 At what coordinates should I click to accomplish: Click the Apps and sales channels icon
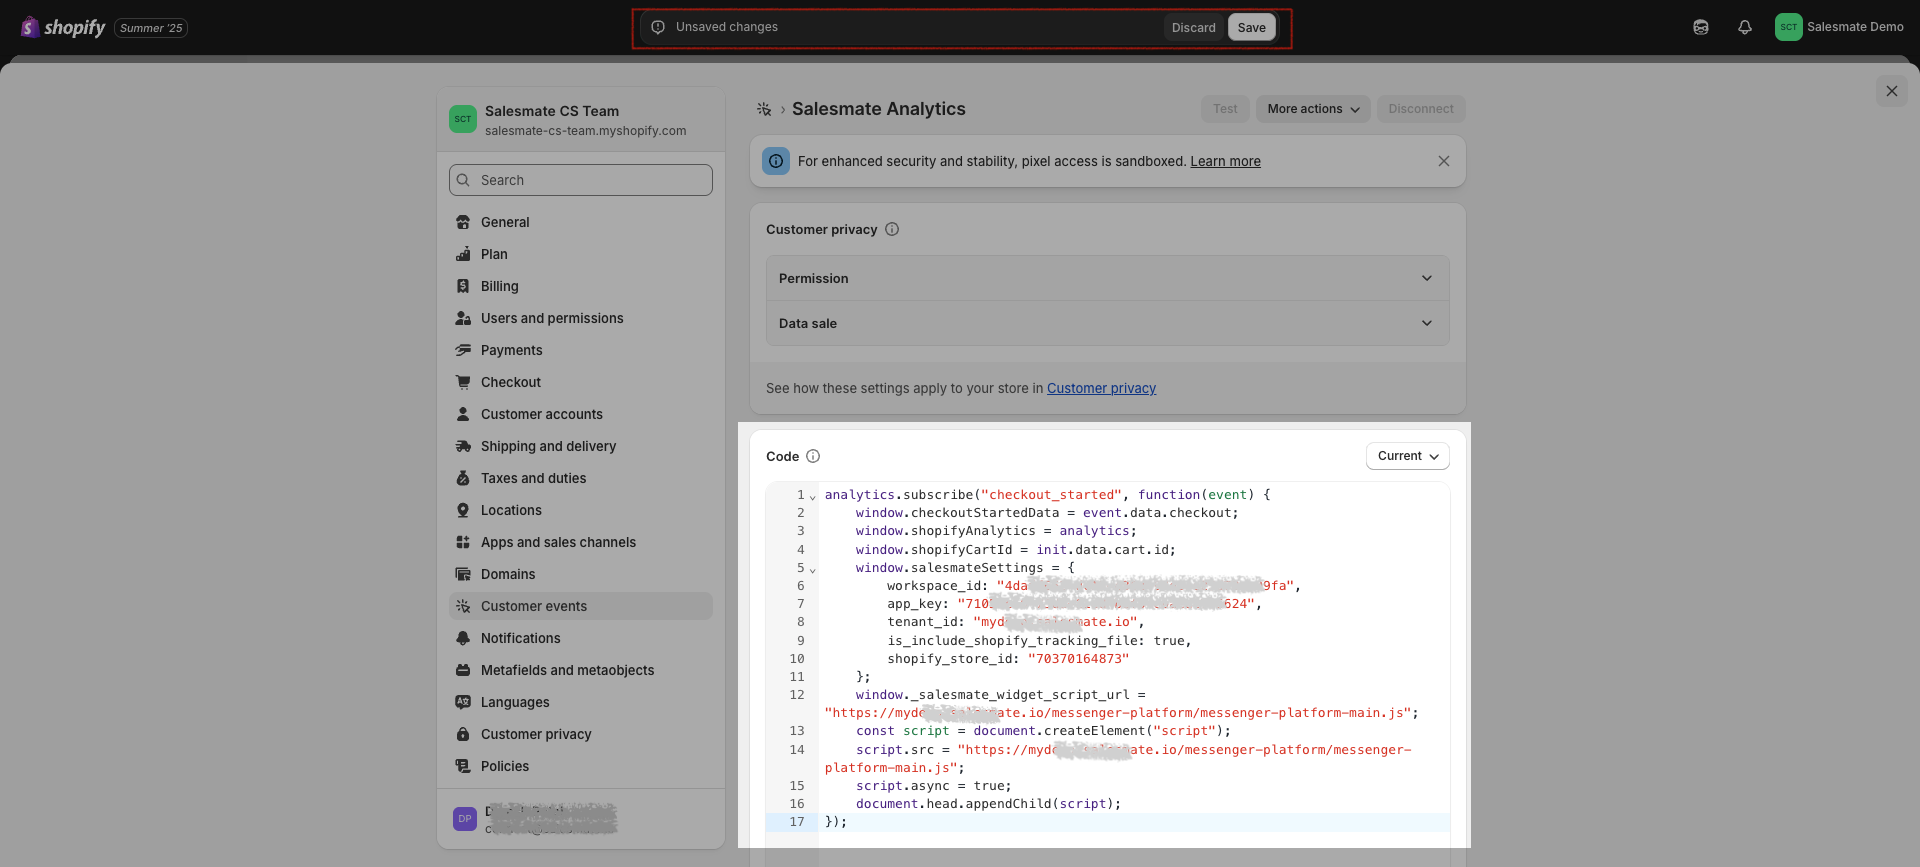click(463, 542)
